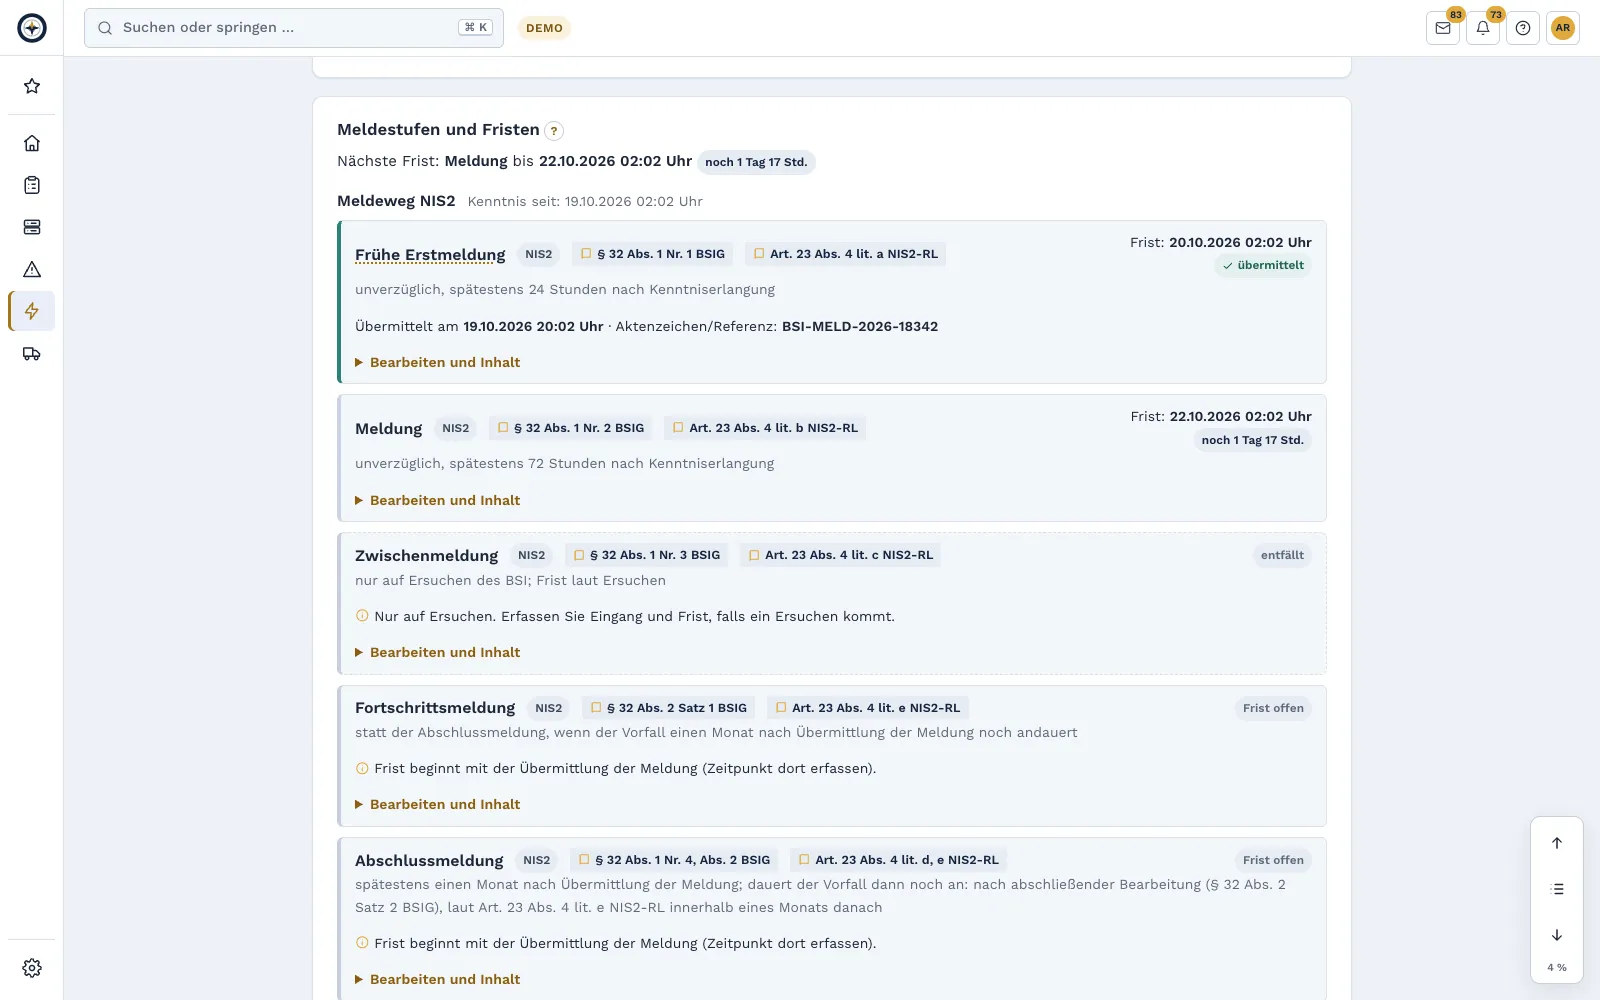1600x1000 pixels.
Task: Click Frist offen badge on Fortschrittsmeldung
Action: [1273, 708]
